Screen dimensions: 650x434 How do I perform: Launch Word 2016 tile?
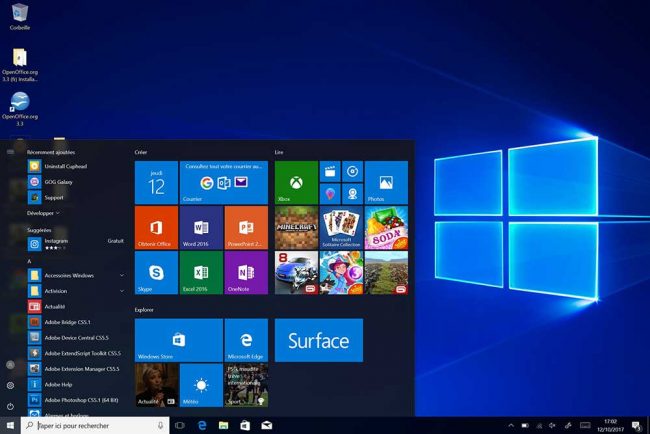tap(201, 228)
